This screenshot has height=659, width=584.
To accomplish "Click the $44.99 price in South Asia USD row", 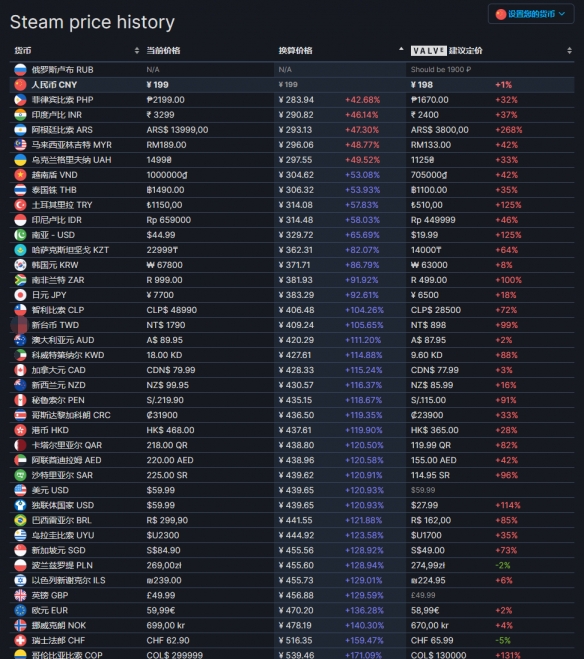I will (x=161, y=235).
